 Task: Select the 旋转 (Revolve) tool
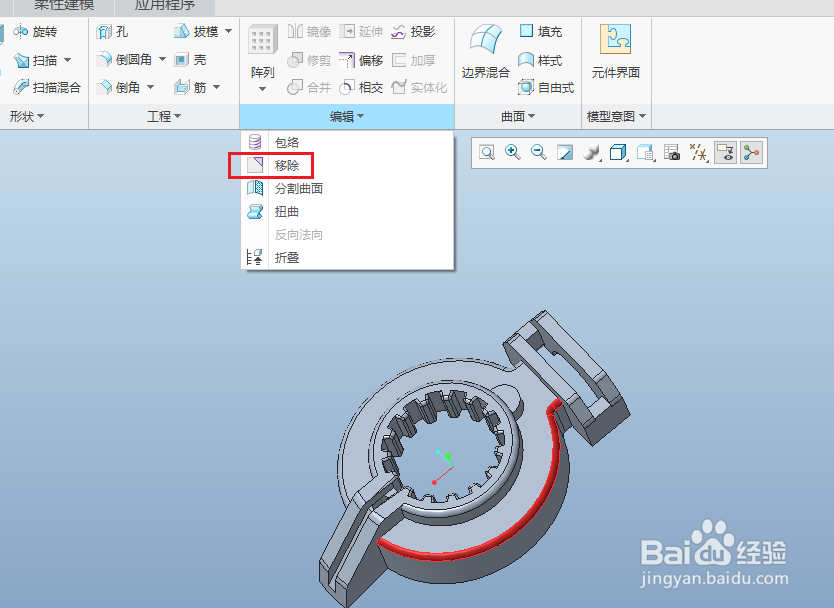pos(35,32)
